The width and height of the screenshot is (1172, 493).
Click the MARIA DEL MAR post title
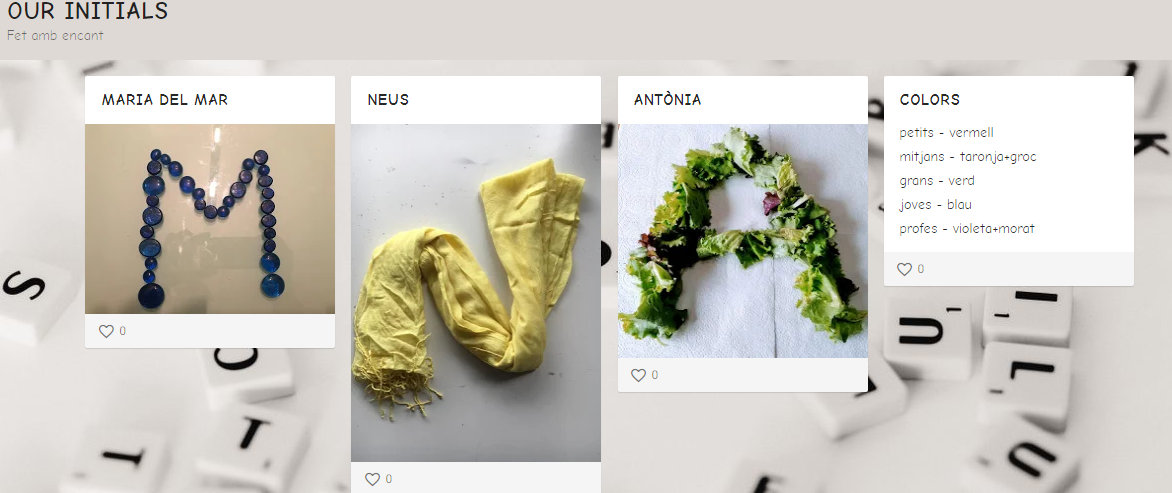click(x=165, y=99)
